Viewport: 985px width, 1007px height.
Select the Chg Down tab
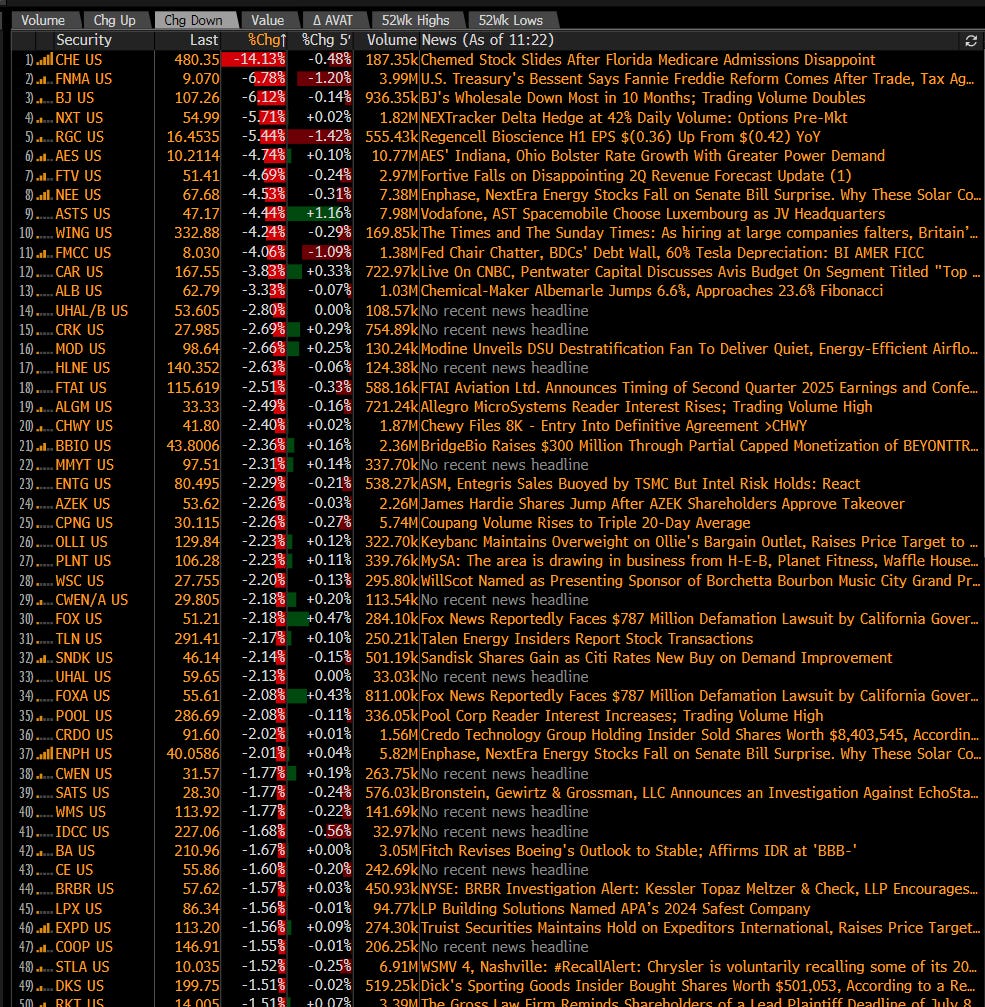[x=193, y=21]
